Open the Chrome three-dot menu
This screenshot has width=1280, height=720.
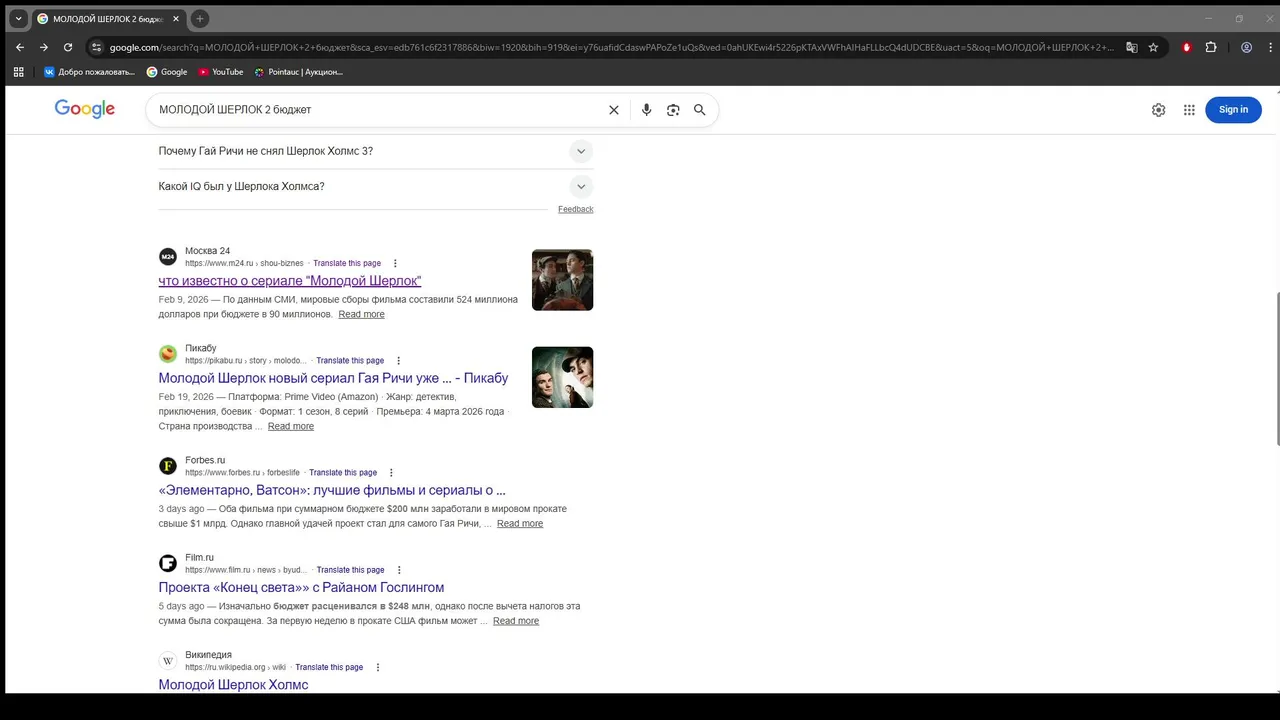point(1270,47)
